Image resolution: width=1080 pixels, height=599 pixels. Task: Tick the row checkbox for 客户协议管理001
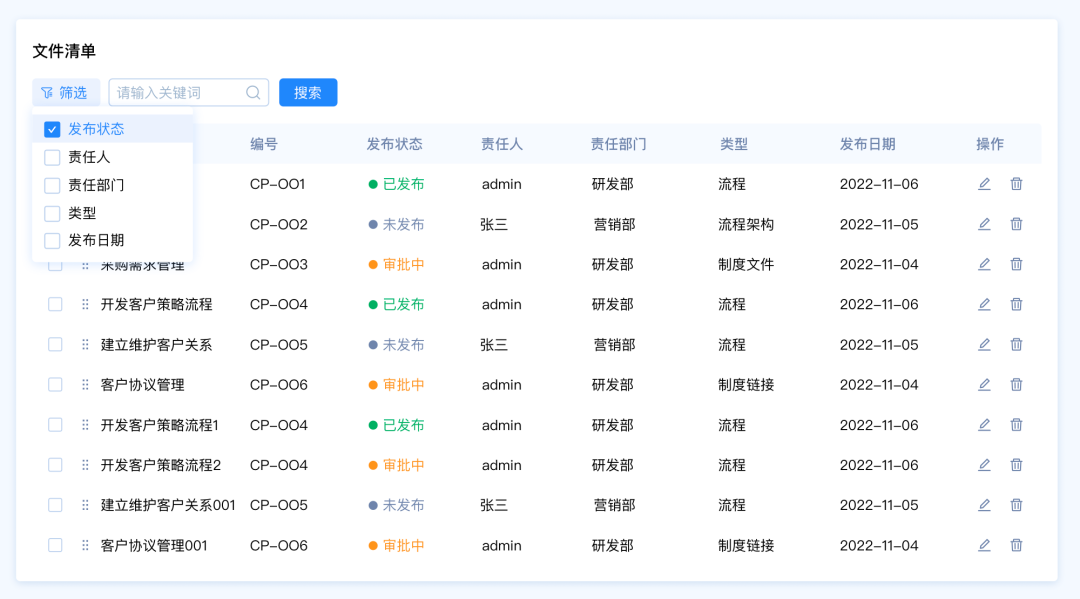[55, 545]
